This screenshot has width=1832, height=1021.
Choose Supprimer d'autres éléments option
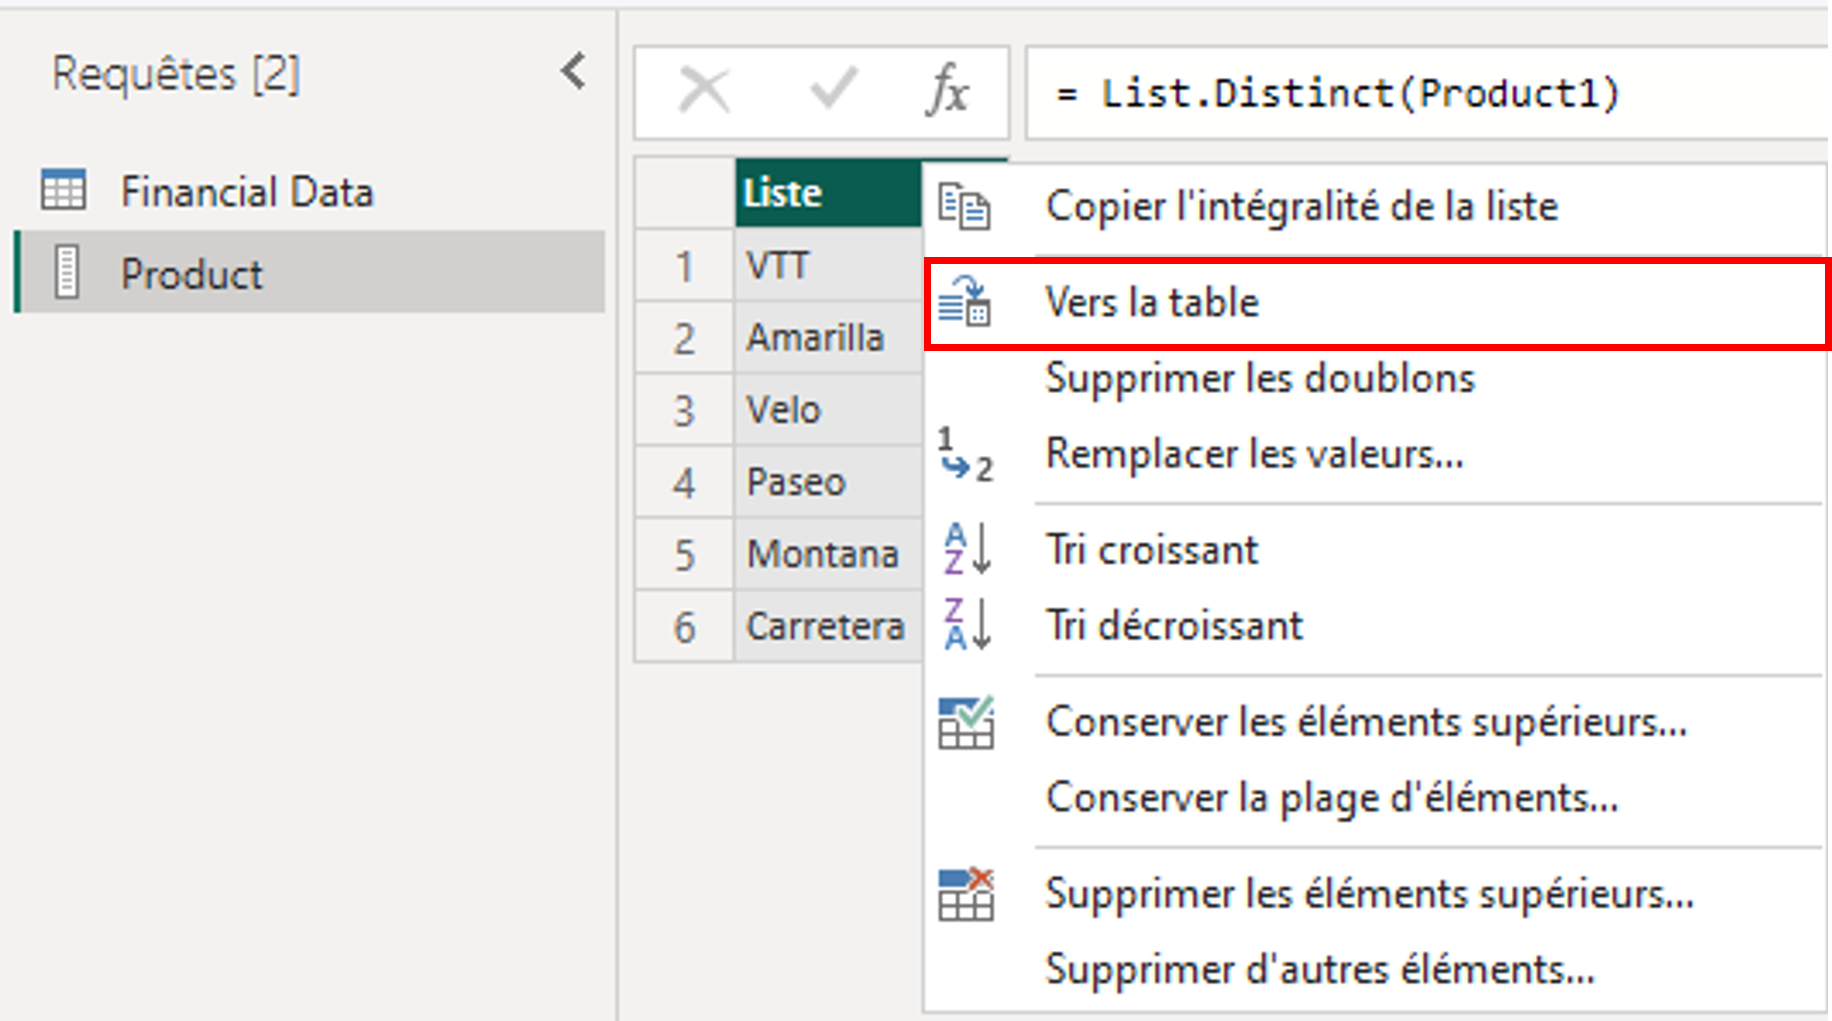pyautogui.click(x=1319, y=970)
